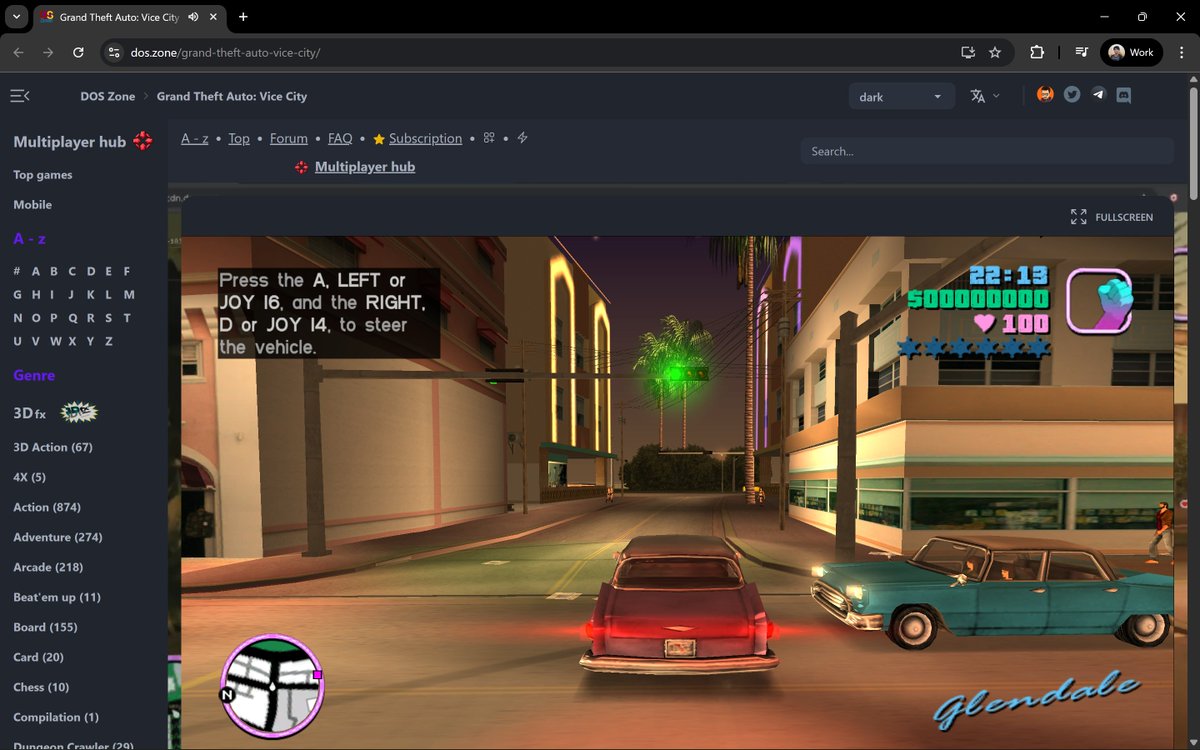
Task: Open Top games in the sidebar
Action: tap(43, 175)
